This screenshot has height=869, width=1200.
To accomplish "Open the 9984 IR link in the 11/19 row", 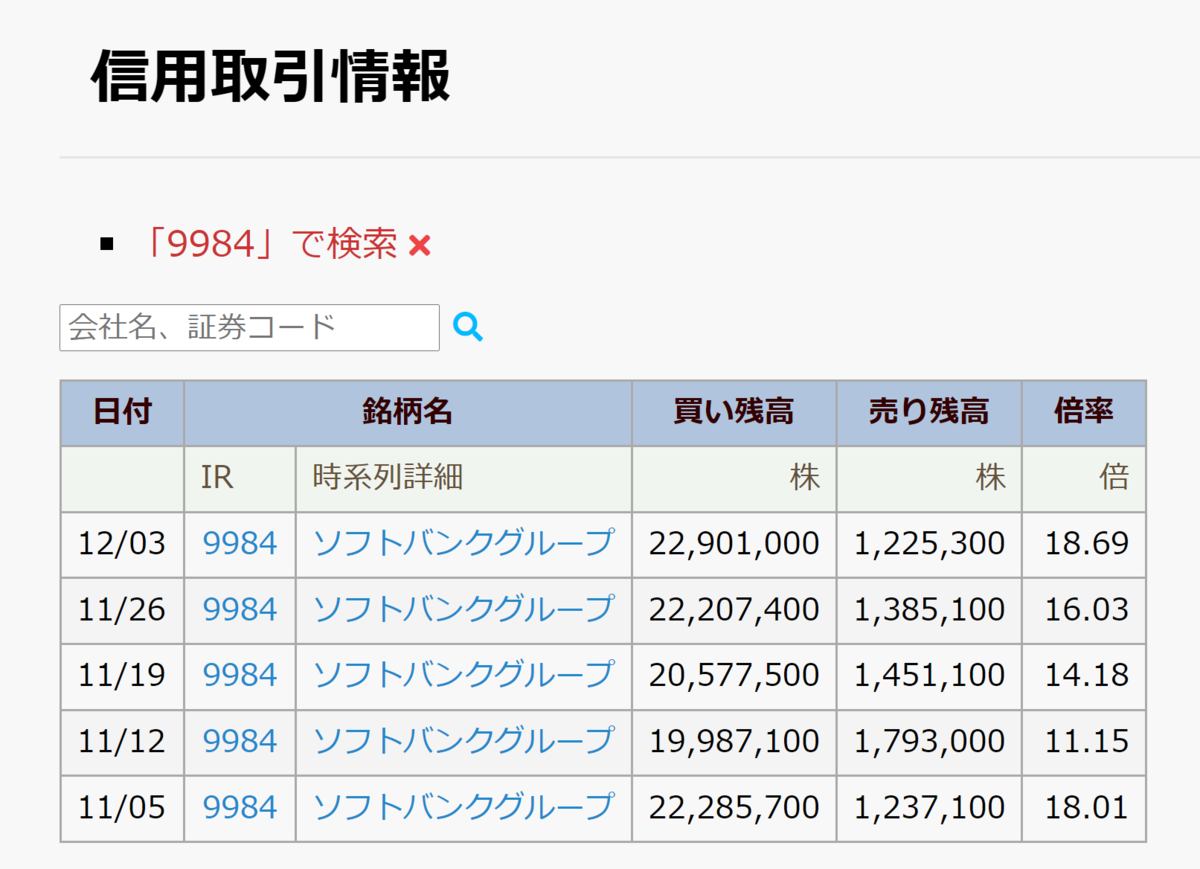I will point(240,675).
